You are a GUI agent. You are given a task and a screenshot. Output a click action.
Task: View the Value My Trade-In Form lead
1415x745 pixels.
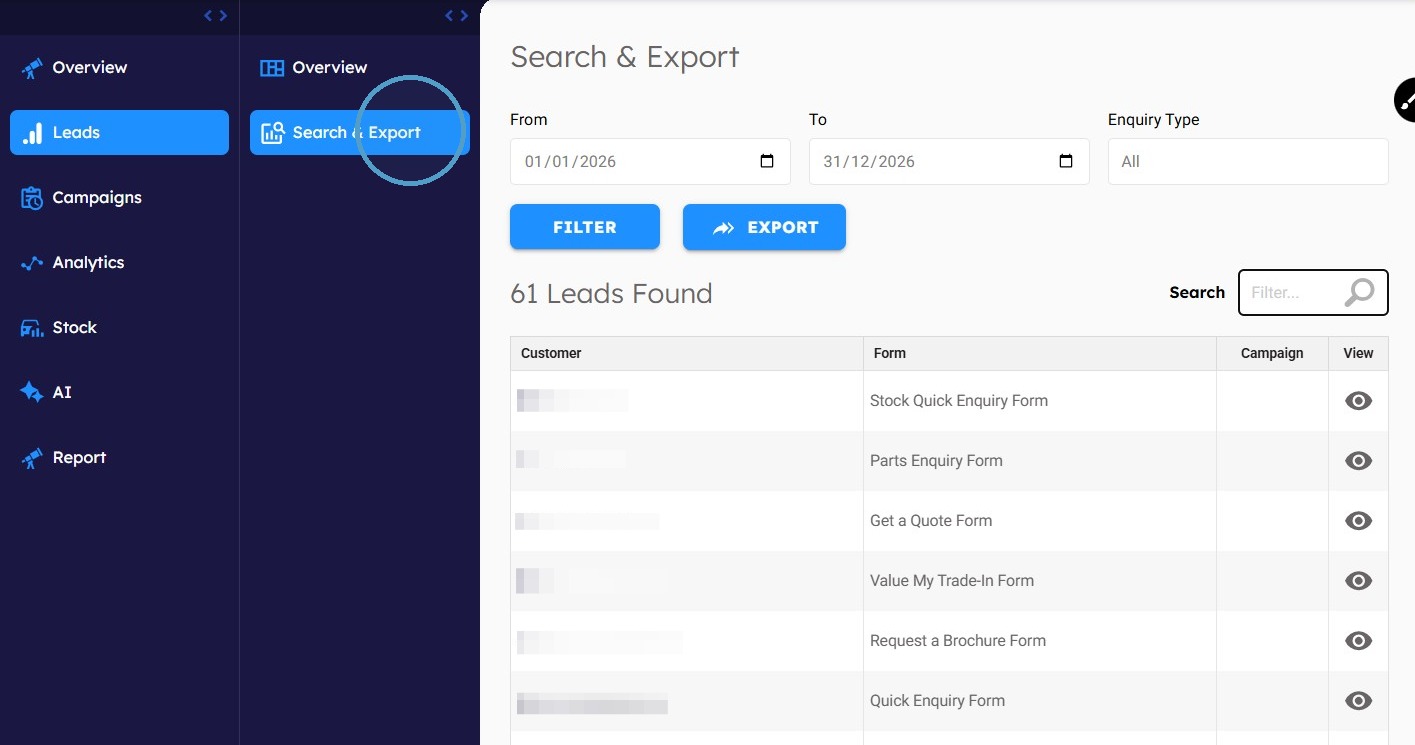pos(1358,581)
